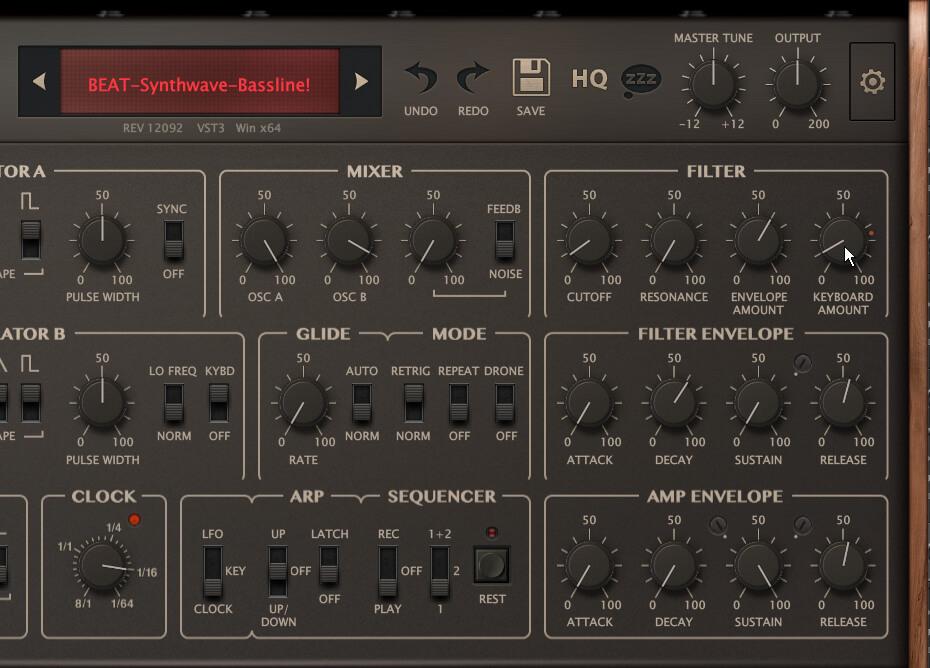
Task: Open the settings gear panel
Action: pos(871,82)
